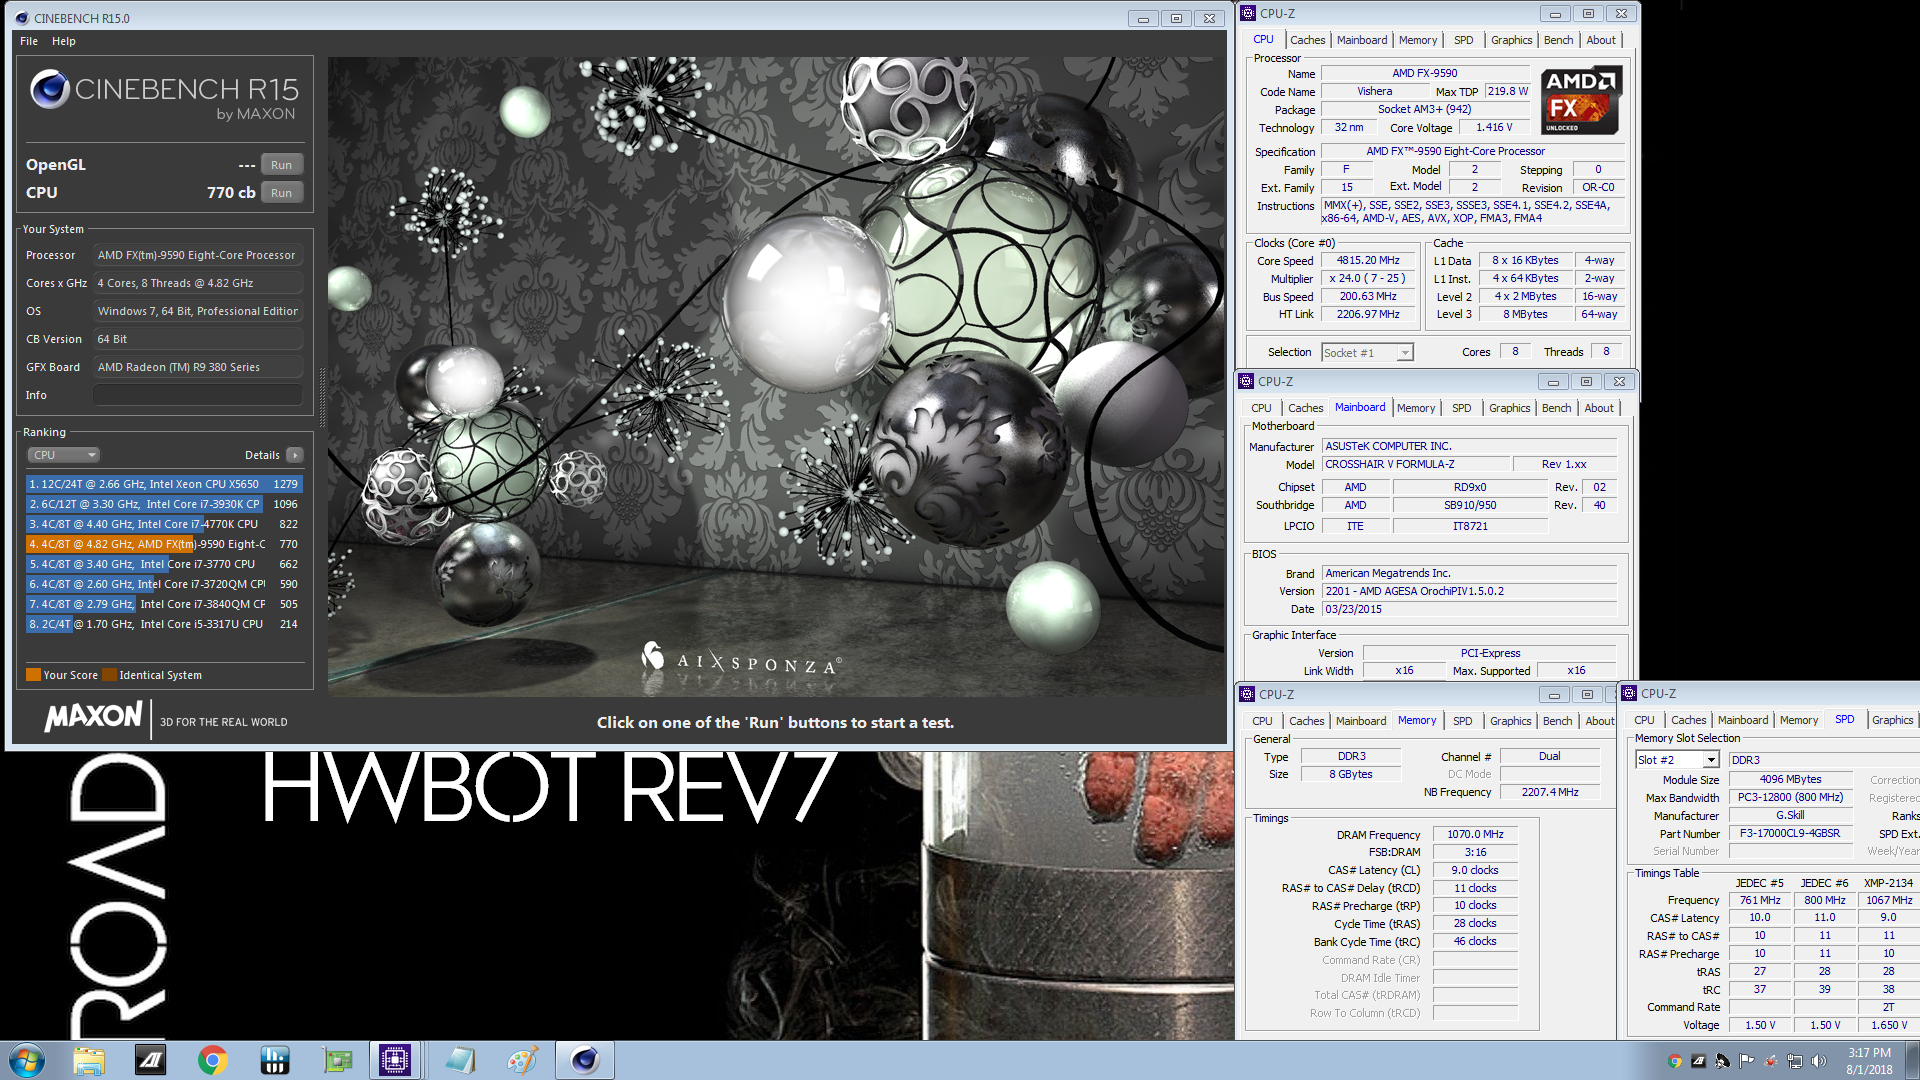Open the green graphics card taskbar icon

(337, 1060)
